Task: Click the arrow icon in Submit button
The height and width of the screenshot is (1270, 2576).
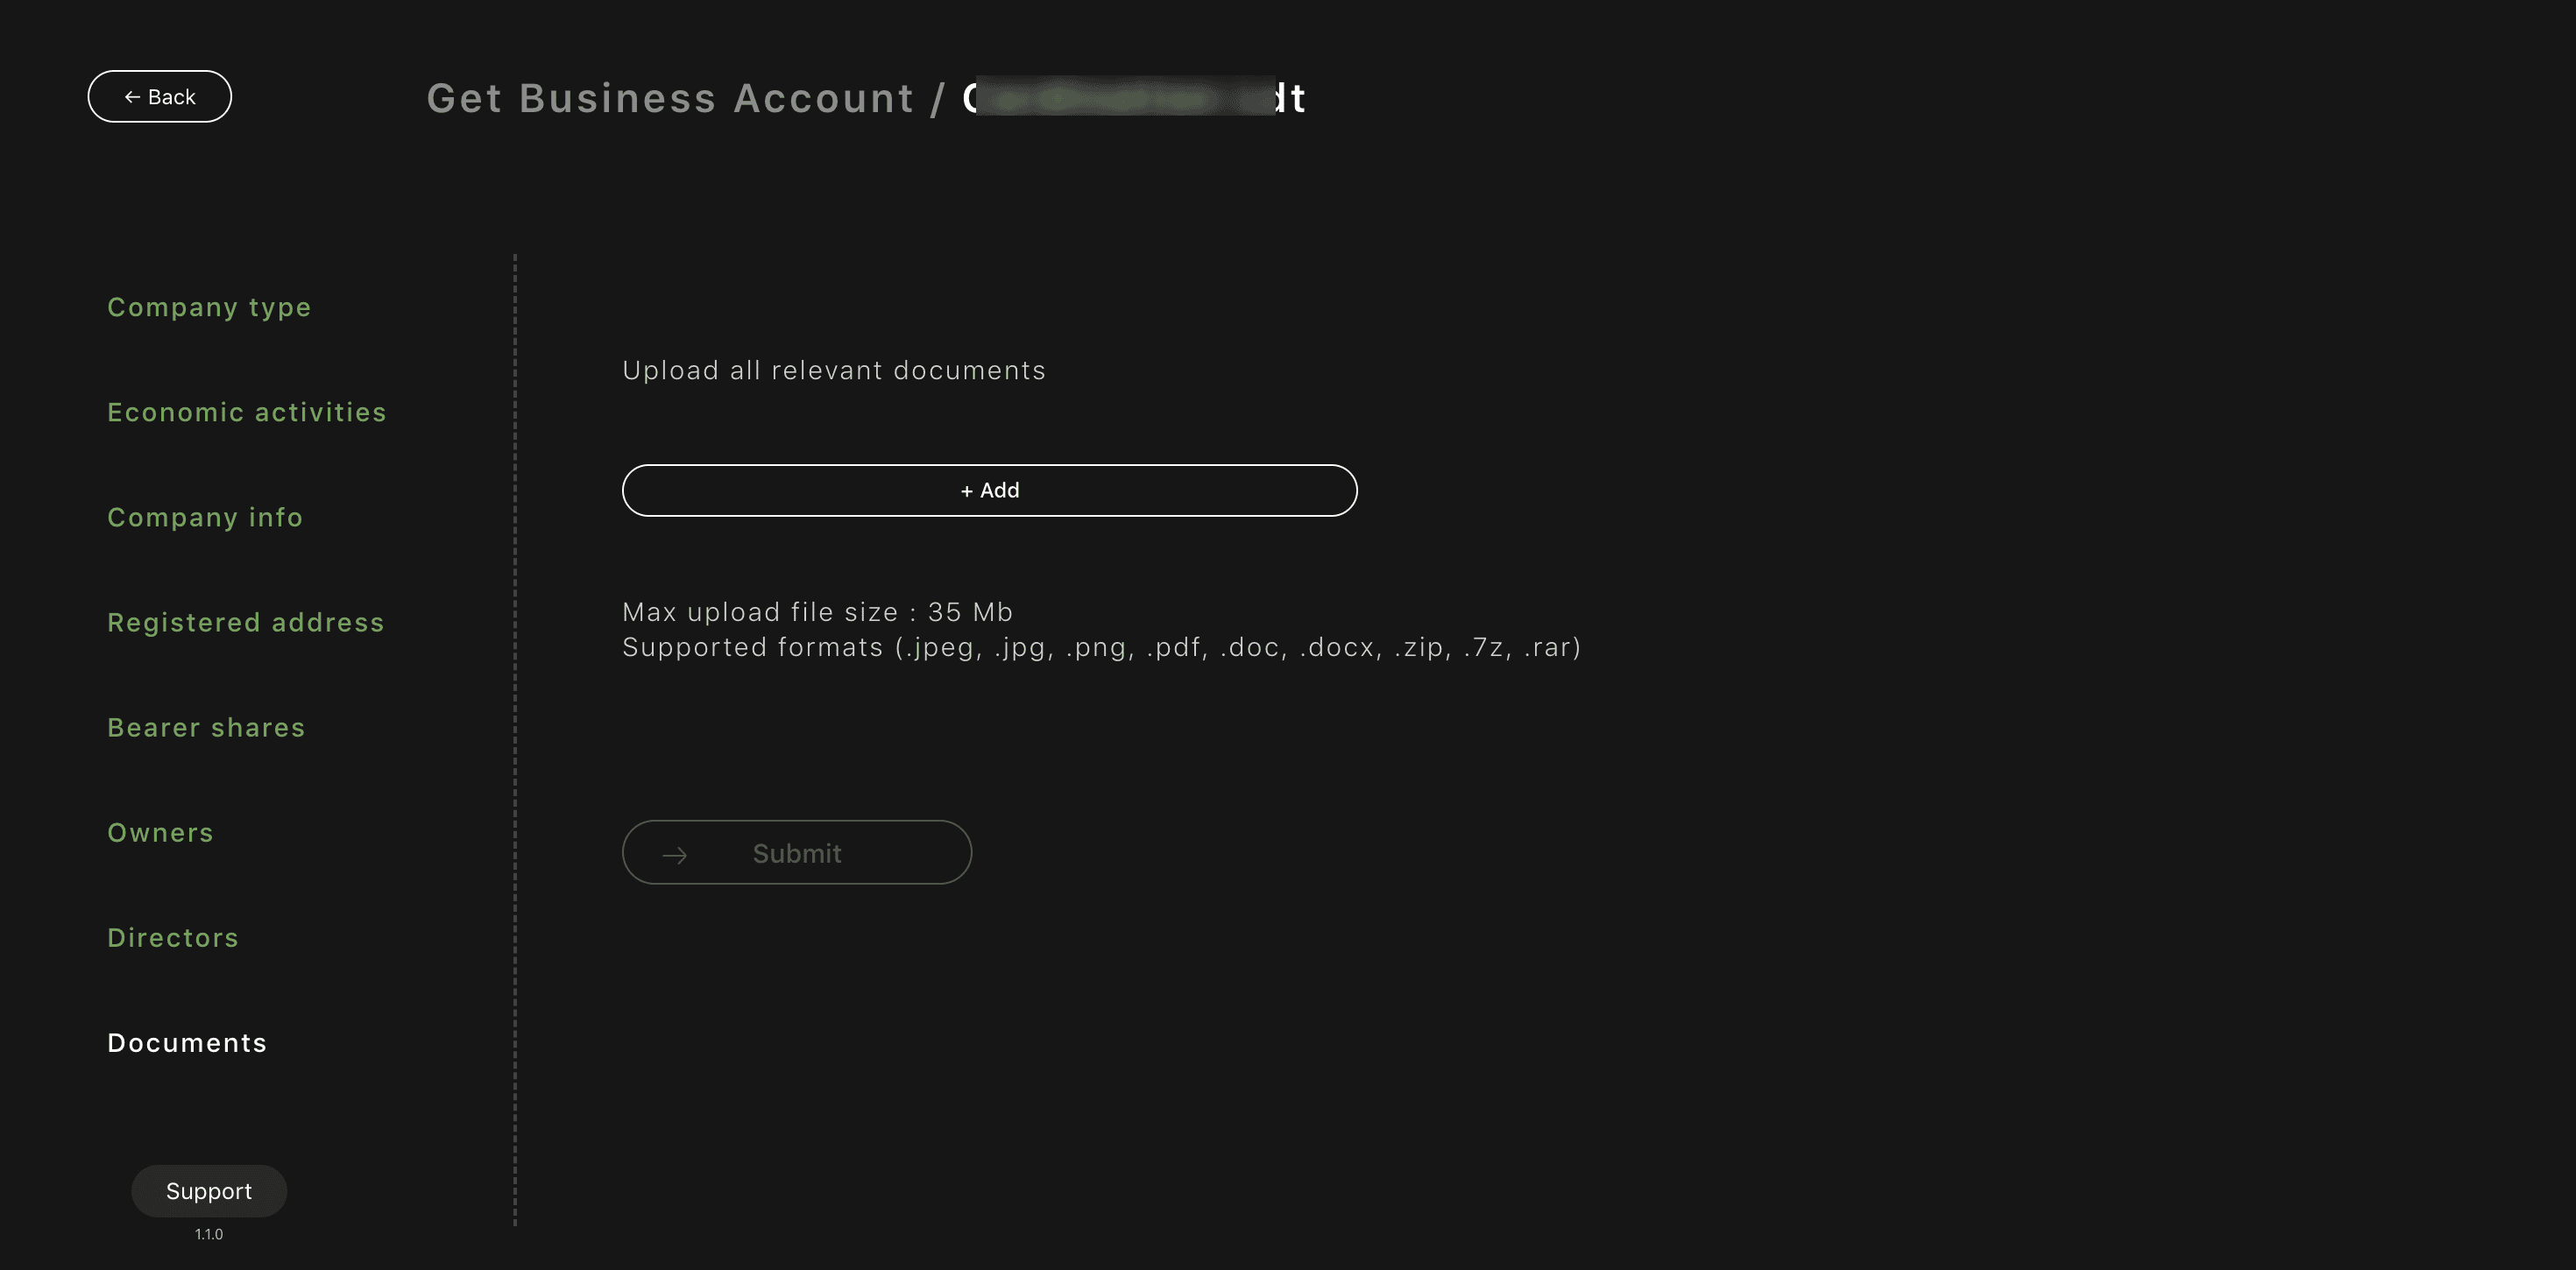Action: point(675,855)
